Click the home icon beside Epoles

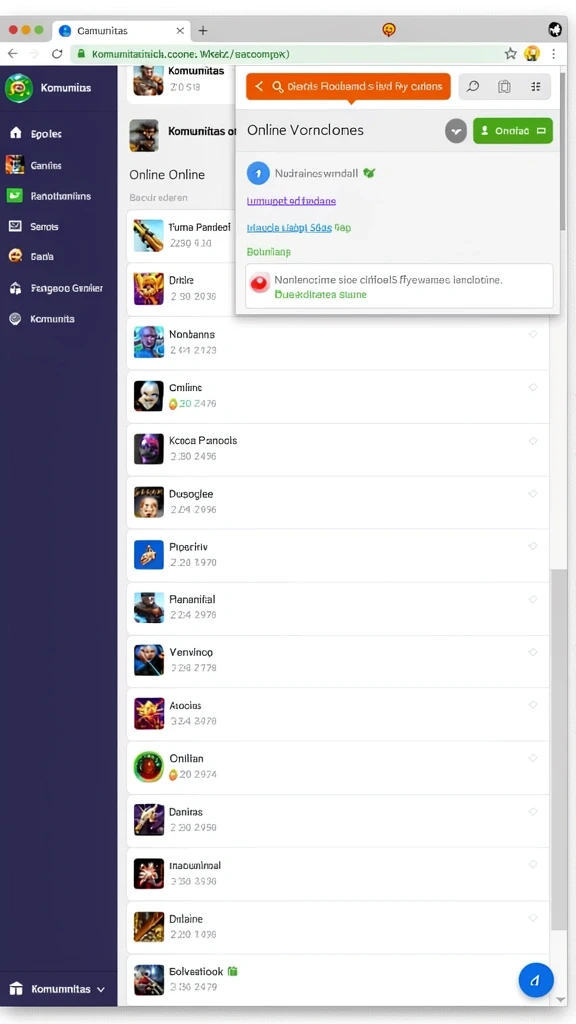[16, 133]
